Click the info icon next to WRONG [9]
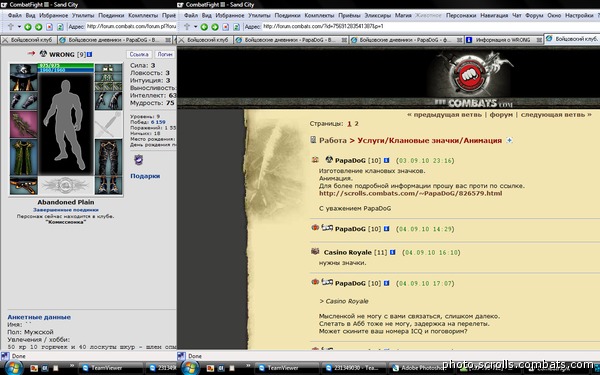 [90, 54]
